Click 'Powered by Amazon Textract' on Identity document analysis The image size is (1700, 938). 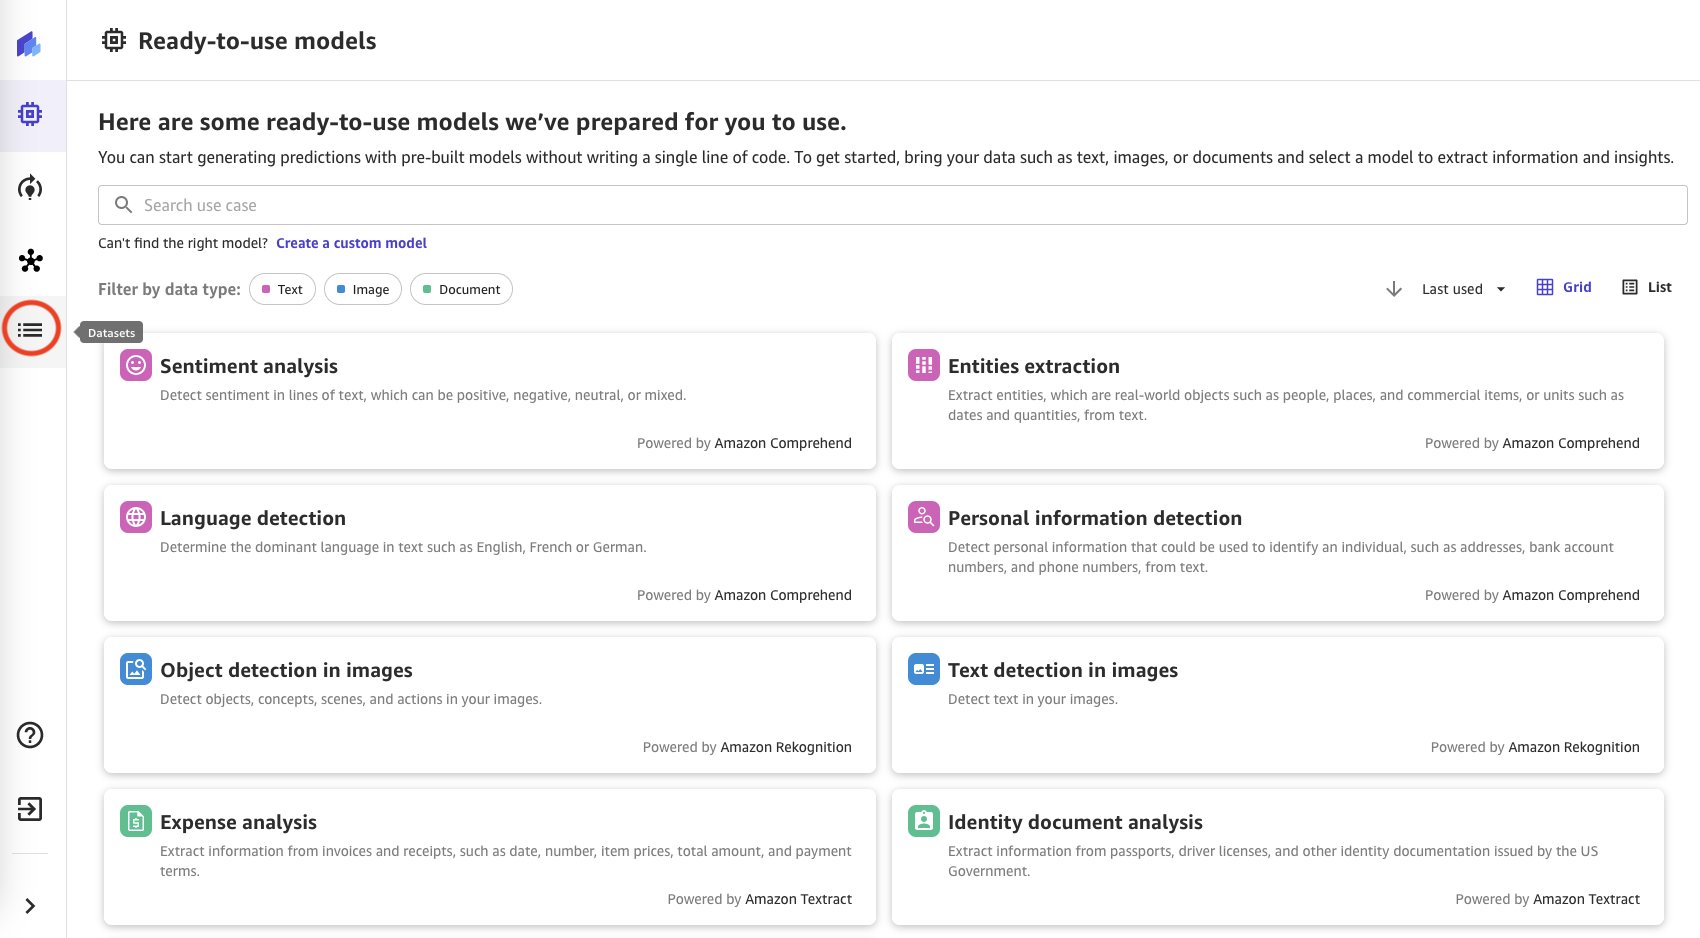coord(1548,899)
